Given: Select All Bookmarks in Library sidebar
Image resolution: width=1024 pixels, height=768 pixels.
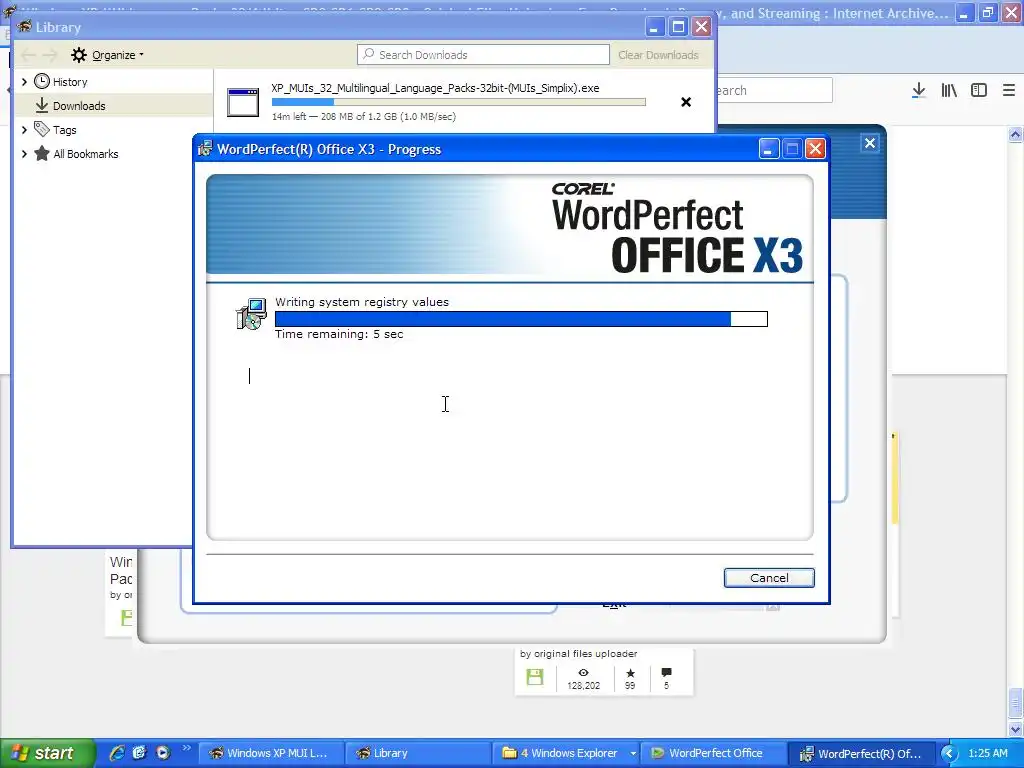Looking at the screenshot, I should coord(86,154).
